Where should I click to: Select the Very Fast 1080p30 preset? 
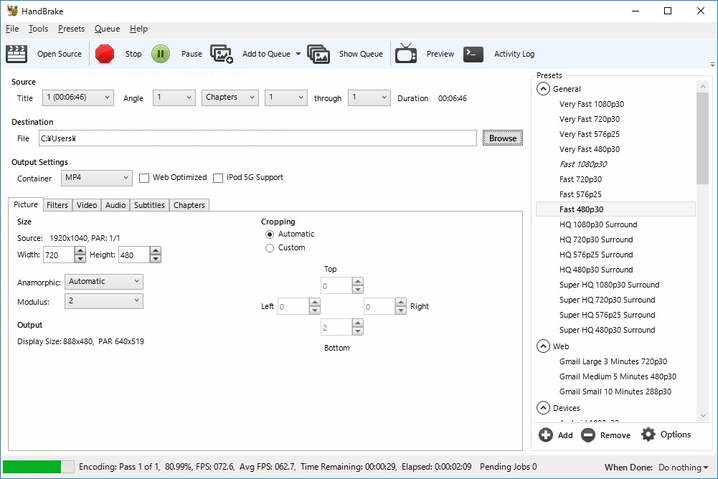click(x=591, y=104)
